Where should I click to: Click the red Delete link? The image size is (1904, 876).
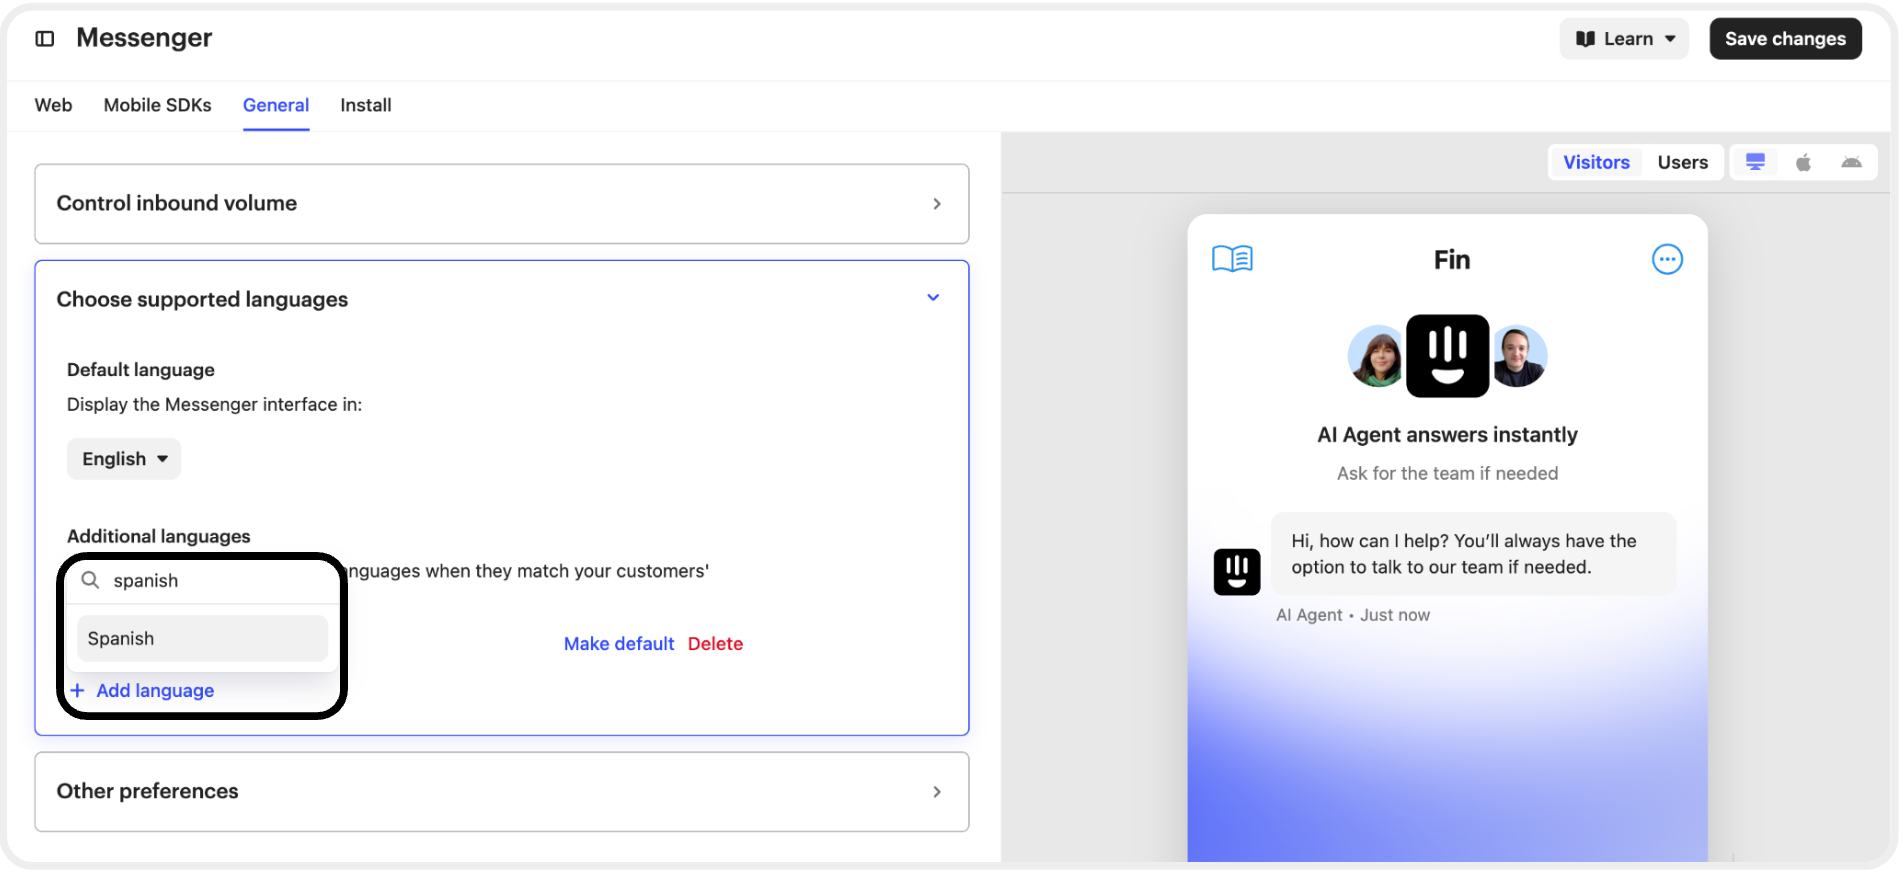[x=715, y=644]
